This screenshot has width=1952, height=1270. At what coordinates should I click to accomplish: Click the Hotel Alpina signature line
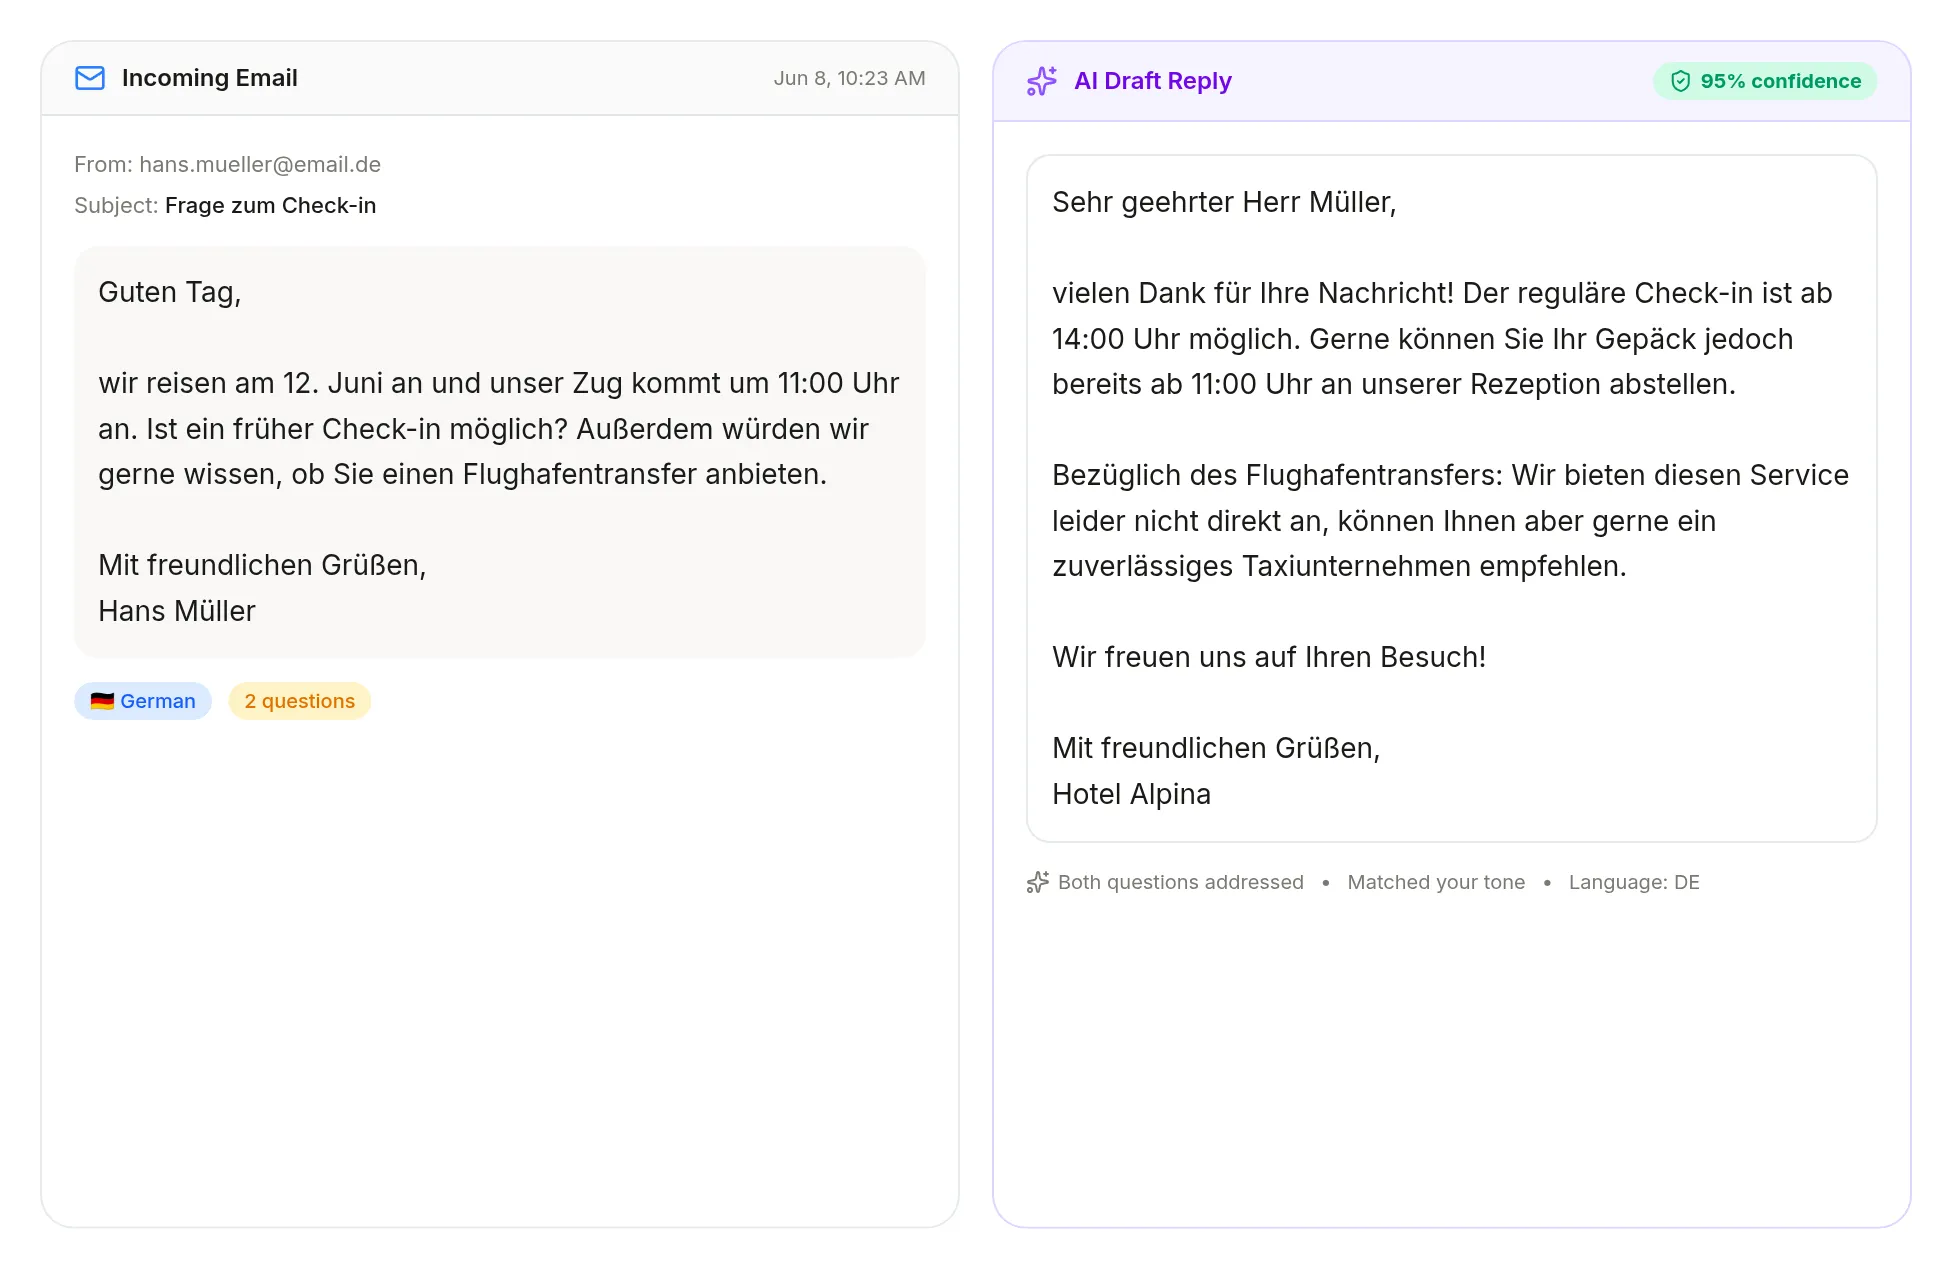click(x=1131, y=794)
